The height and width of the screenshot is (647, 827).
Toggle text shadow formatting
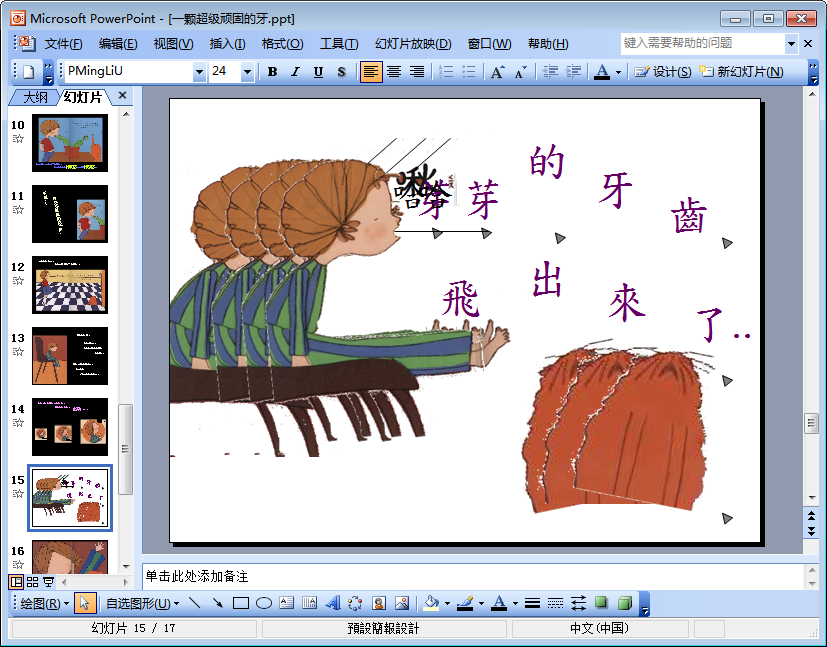click(341, 72)
